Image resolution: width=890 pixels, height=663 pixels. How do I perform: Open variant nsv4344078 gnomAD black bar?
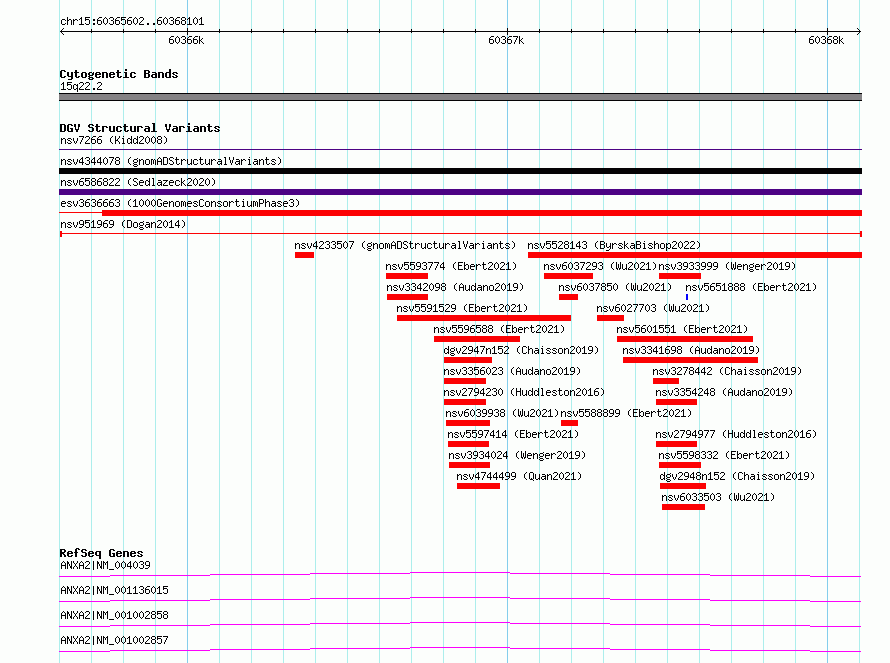point(460,171)
